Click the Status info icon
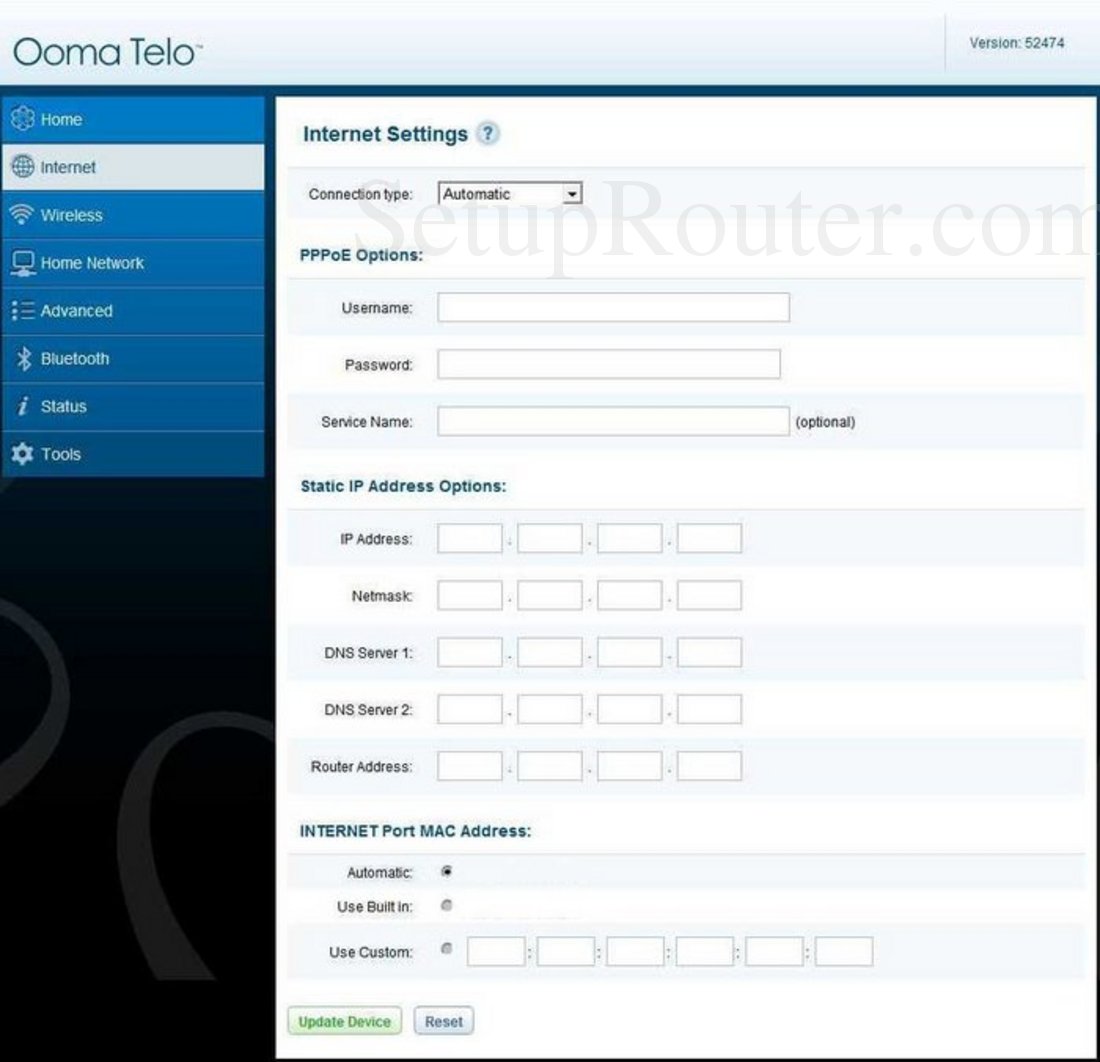Viewport: 1100px width, 1062px height. (x=23, y=406)
